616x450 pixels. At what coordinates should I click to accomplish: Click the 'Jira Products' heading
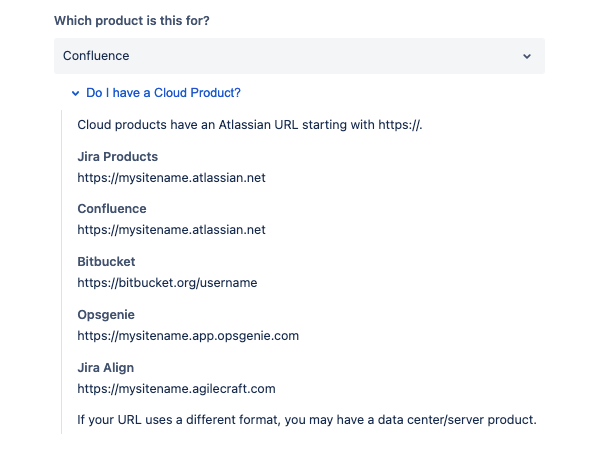(x=117, y=156)
